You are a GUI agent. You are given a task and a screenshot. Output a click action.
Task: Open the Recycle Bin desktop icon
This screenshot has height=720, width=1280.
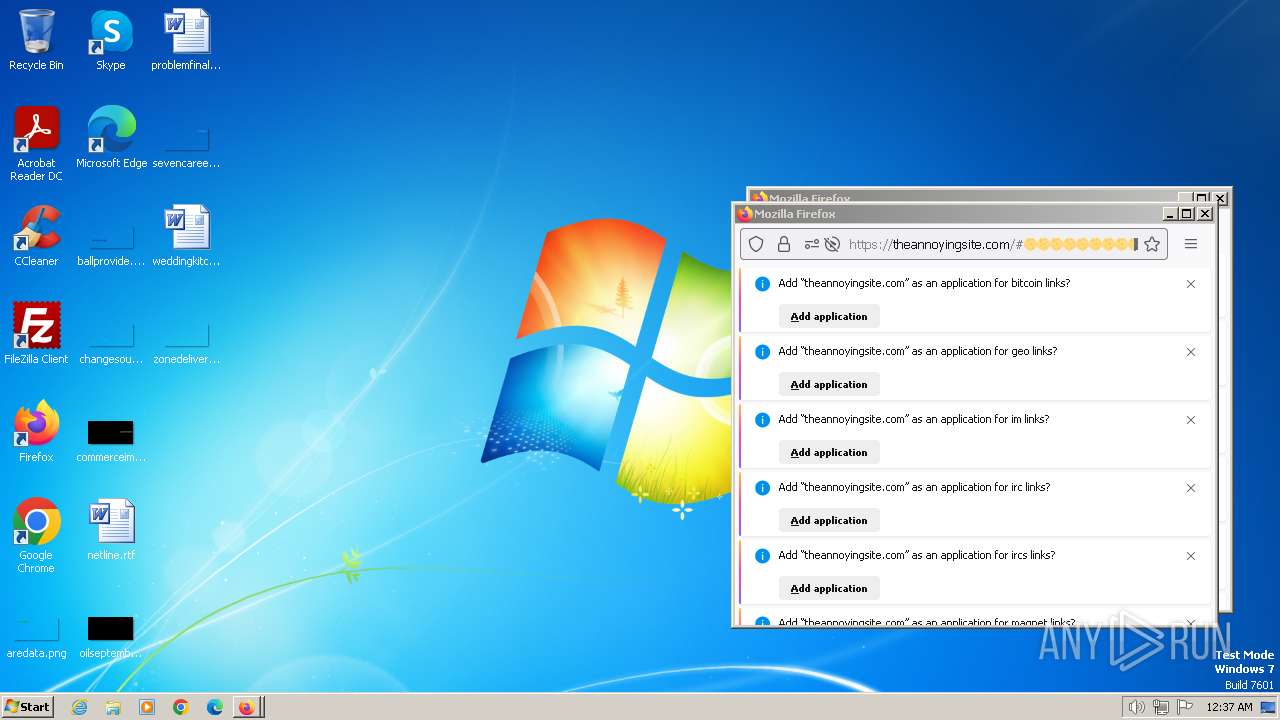(36, 40)
